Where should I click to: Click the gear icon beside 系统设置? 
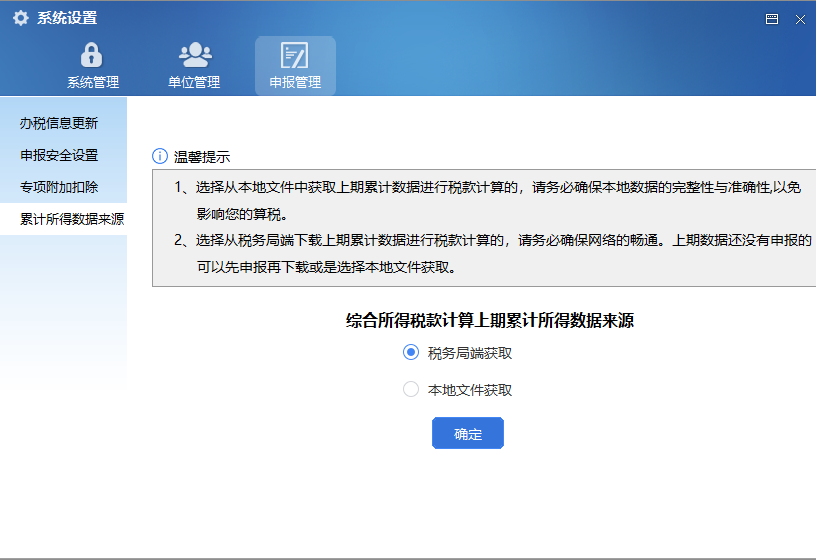pyautogui.click(x=21, y=18)
